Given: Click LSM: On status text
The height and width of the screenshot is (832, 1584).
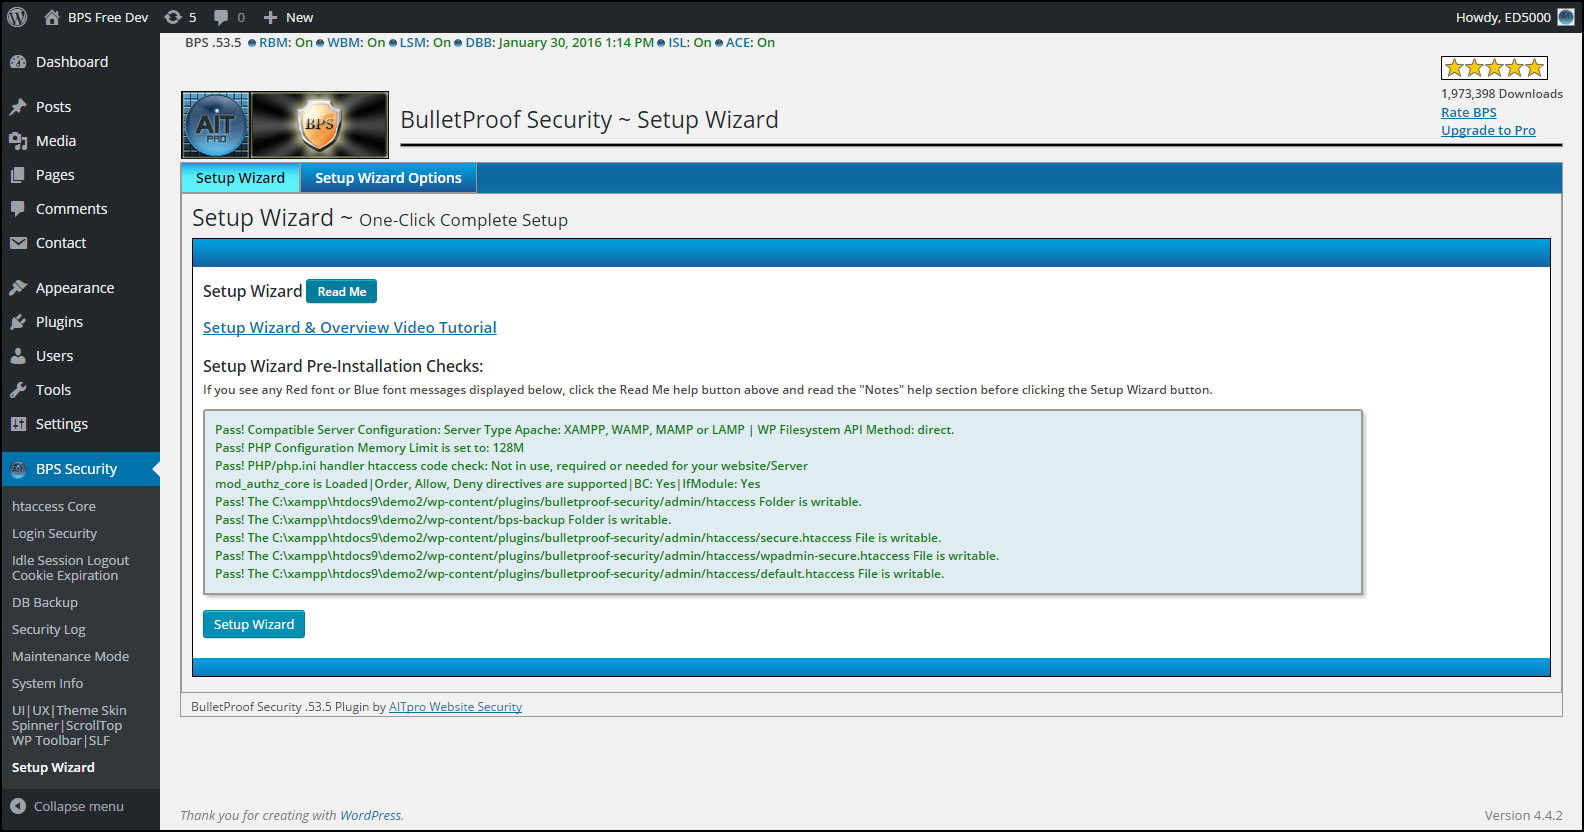Looking at the screenshot, I should [425, 43].
